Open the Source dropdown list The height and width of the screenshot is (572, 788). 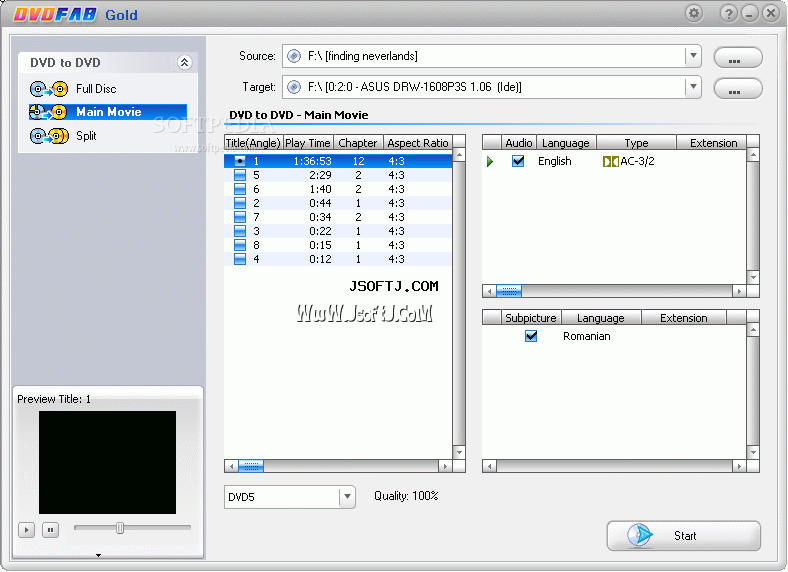click(x=693, y=56)
